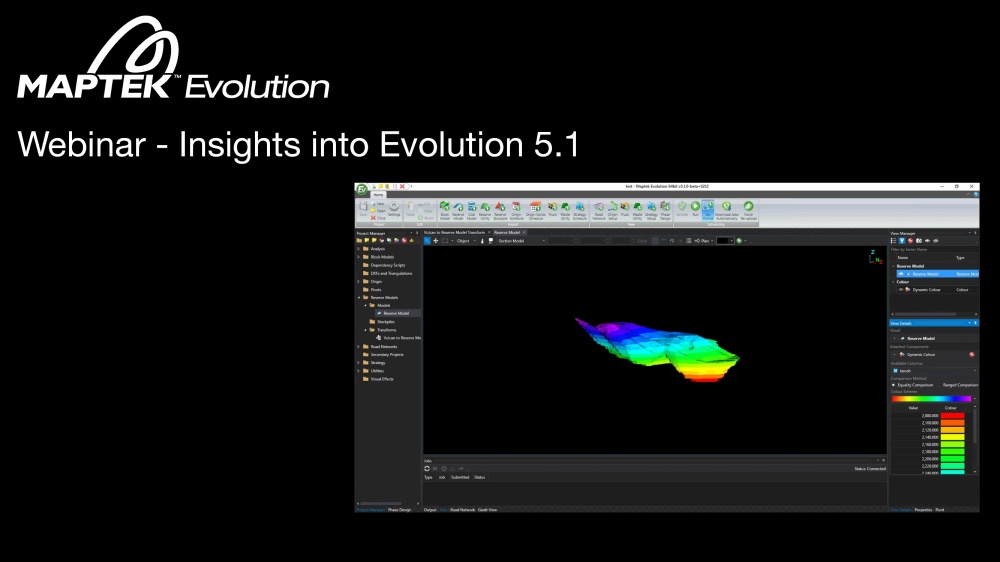Open the Home ribbon tab
Image resolution: width=1000 pixels, height=562 pixels.
pyautogui.click(x=378, y=195)
